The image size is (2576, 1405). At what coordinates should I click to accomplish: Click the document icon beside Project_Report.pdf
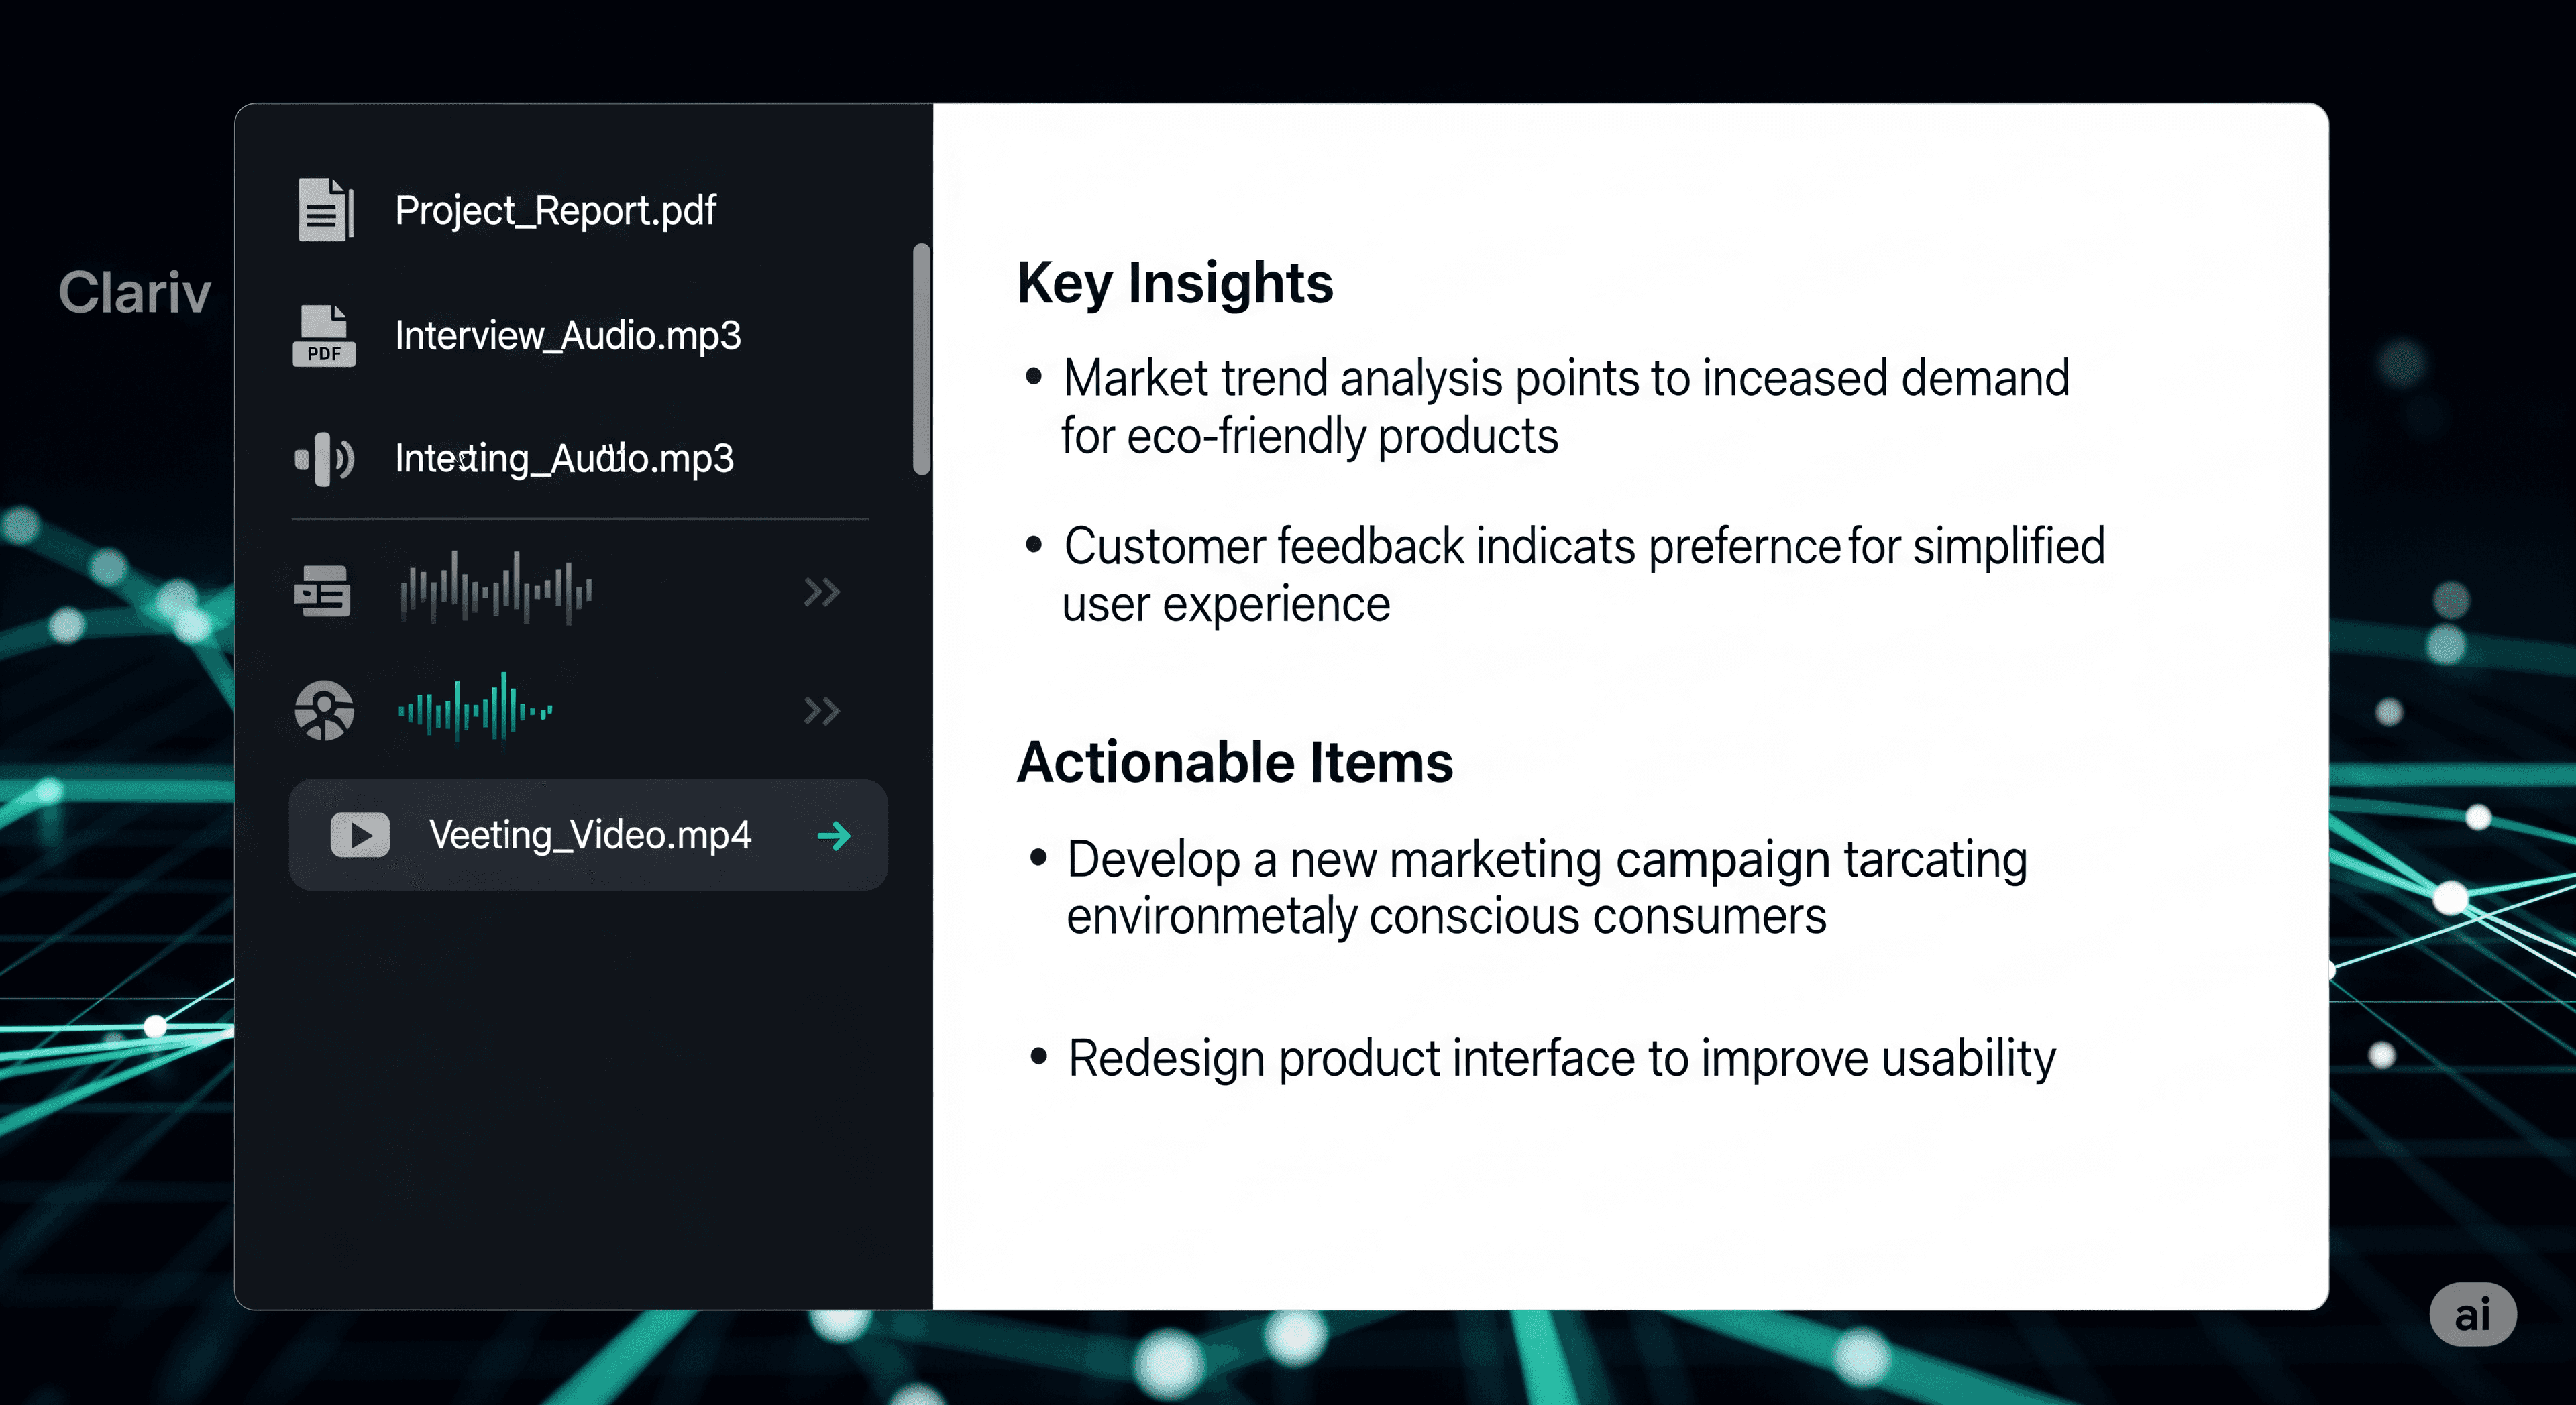[325, 210]
